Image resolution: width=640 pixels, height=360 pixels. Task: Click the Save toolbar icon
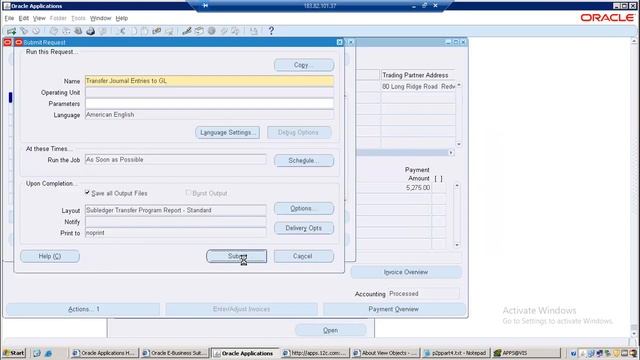53,31
